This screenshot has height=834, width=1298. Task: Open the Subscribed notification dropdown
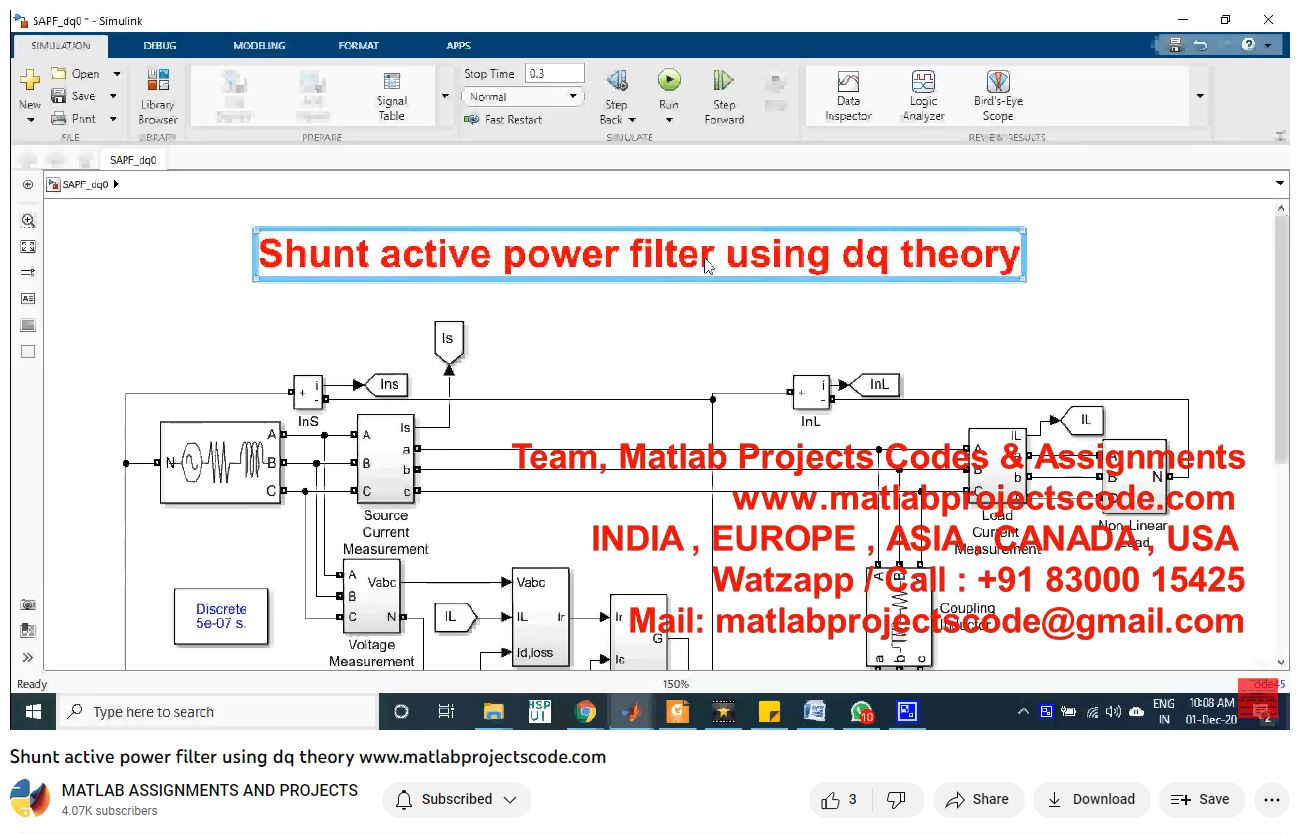(457, 800)
